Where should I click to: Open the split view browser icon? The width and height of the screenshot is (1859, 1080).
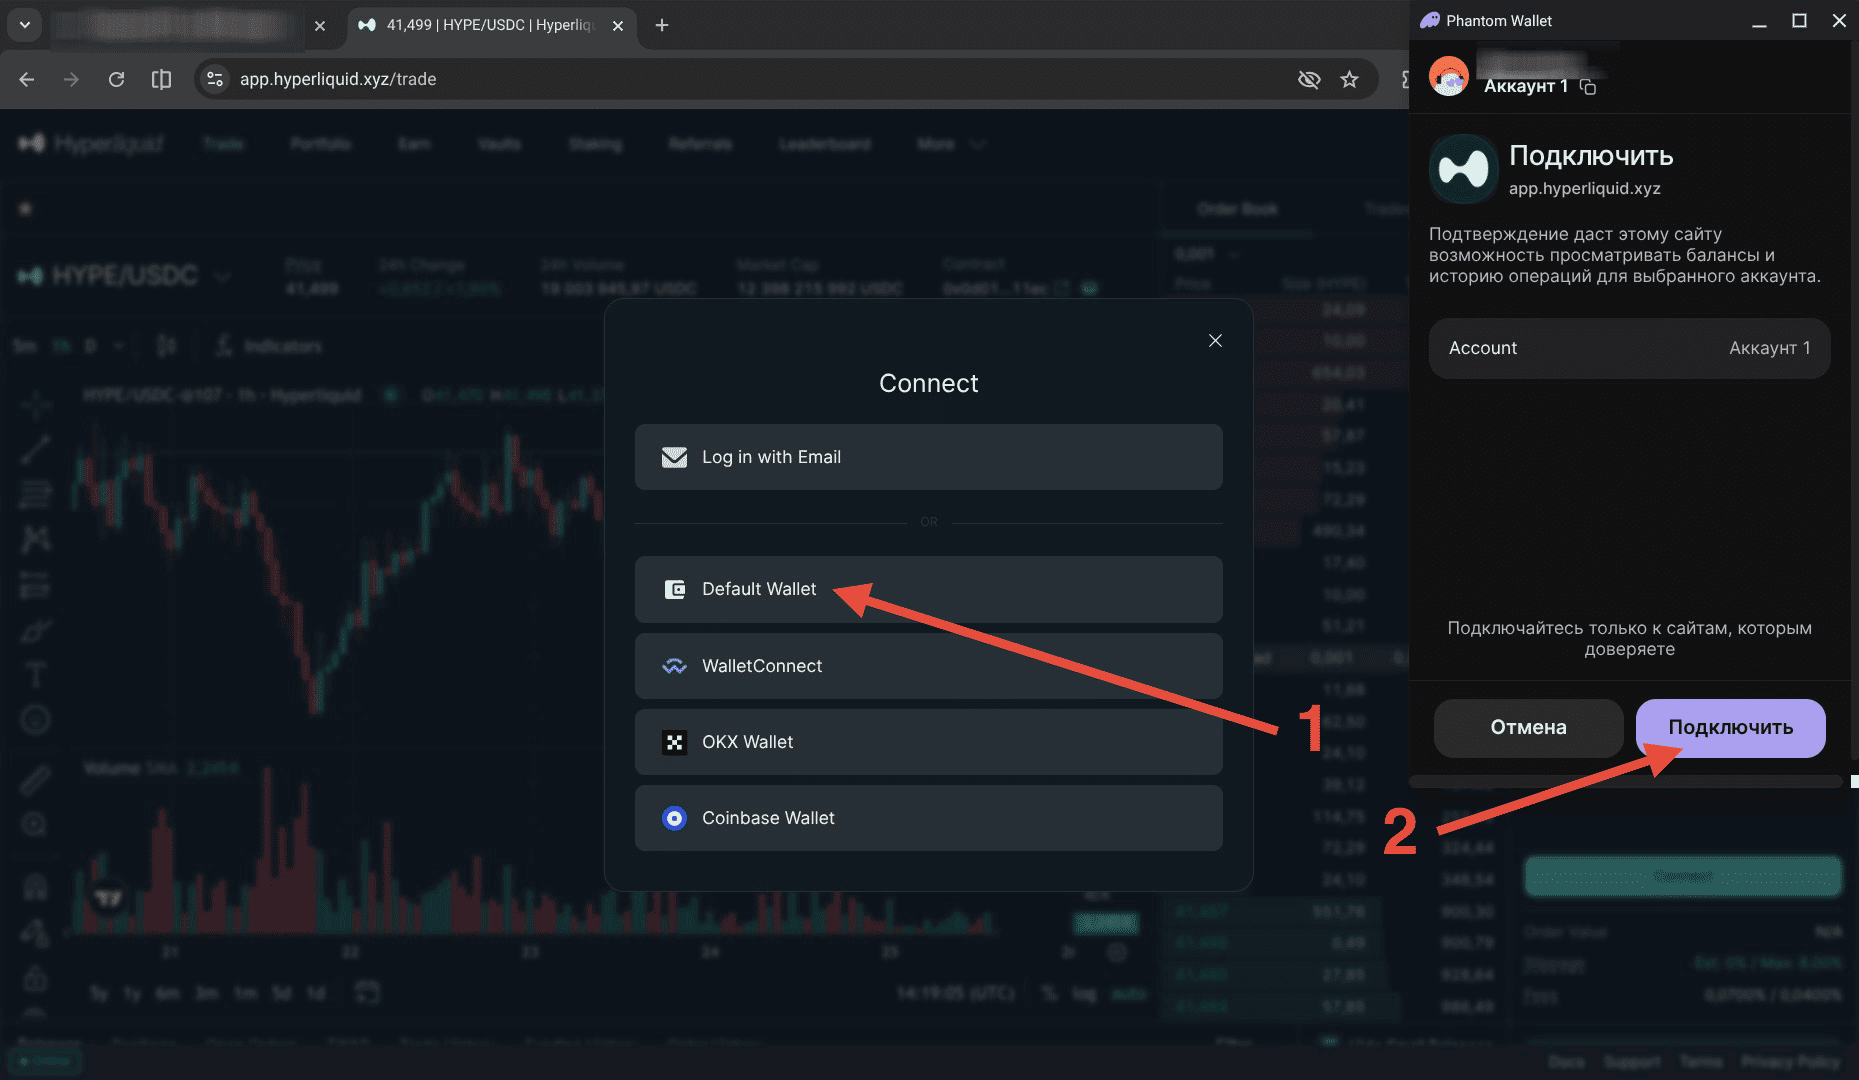(161, 79)
